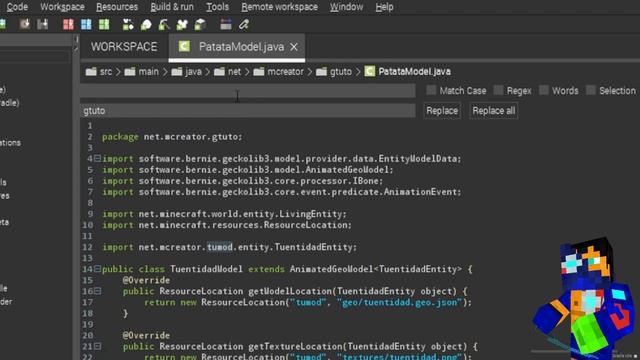Select the PatataModel.java tab
Viewport: 640px width, 360px height.
(x=237, y=47)
